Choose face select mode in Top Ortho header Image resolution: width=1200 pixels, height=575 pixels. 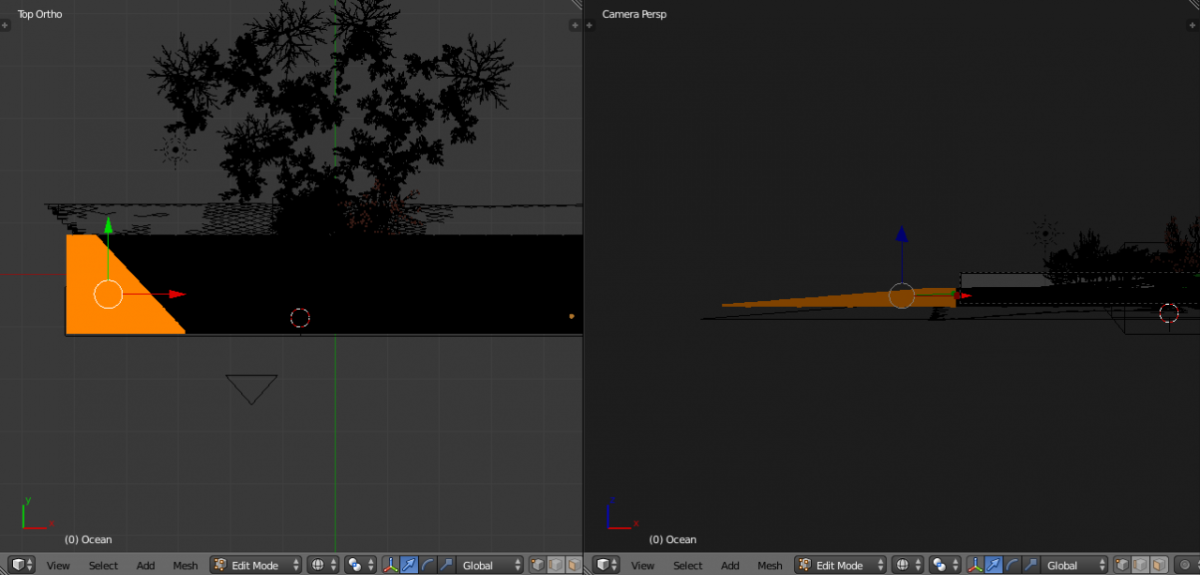[x=573, y=565]
